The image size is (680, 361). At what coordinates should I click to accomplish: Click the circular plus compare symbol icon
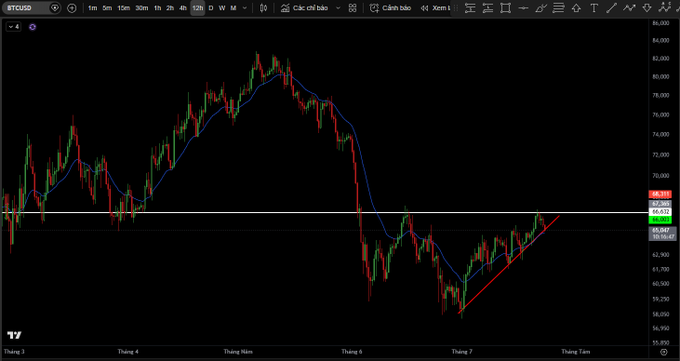point(72,8)
